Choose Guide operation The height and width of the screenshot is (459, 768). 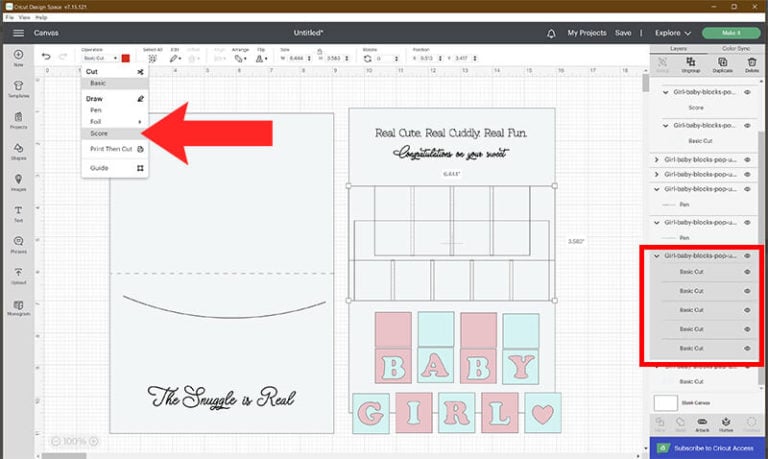pyautogui.click(x=115, y=168)
